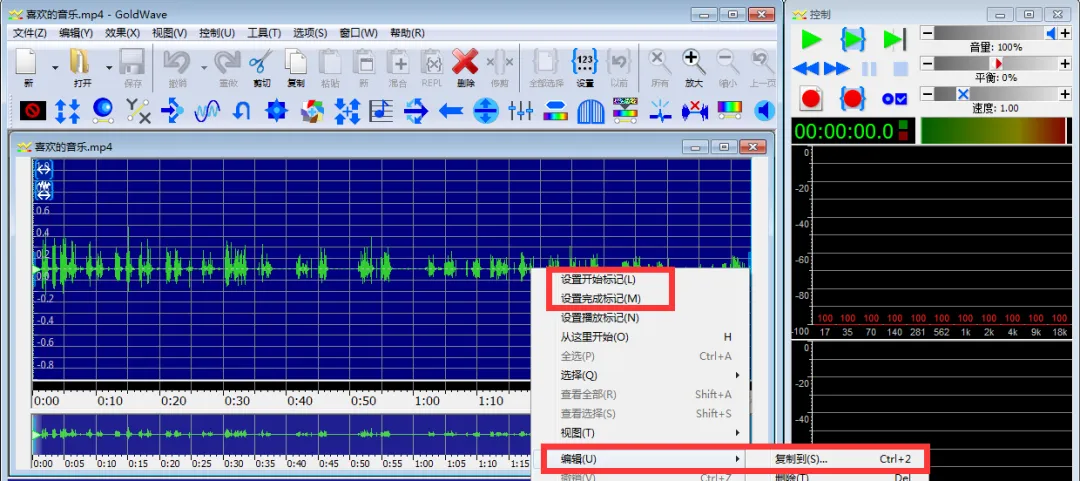Click the blue gear mechanize effect icon
This screenshot has width=1080, height=481.
[x=276, y=110]
